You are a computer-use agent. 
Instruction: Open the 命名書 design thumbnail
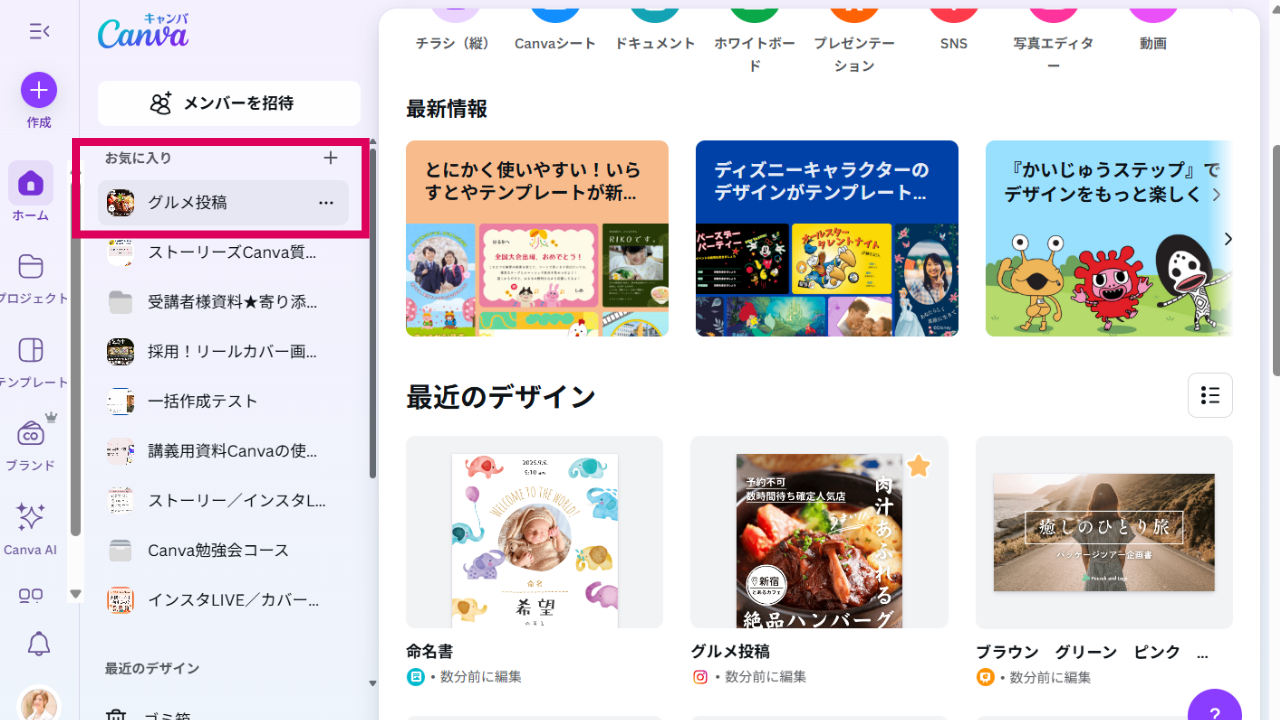(x=534, y=532)
